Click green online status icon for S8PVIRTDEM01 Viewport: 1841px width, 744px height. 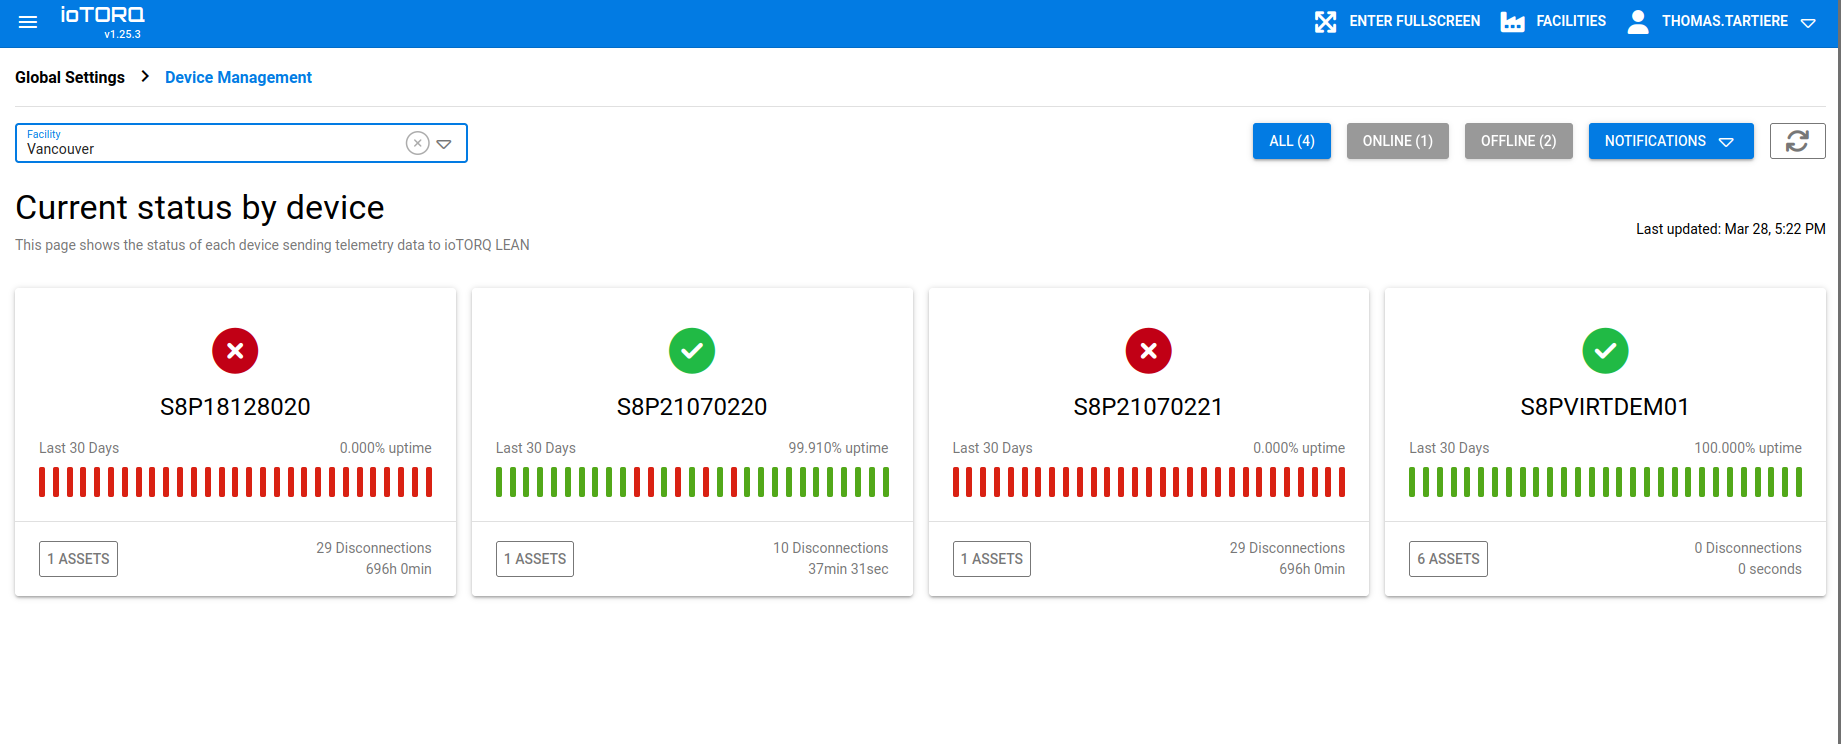pyautogui.click(x=1605, y=351)
